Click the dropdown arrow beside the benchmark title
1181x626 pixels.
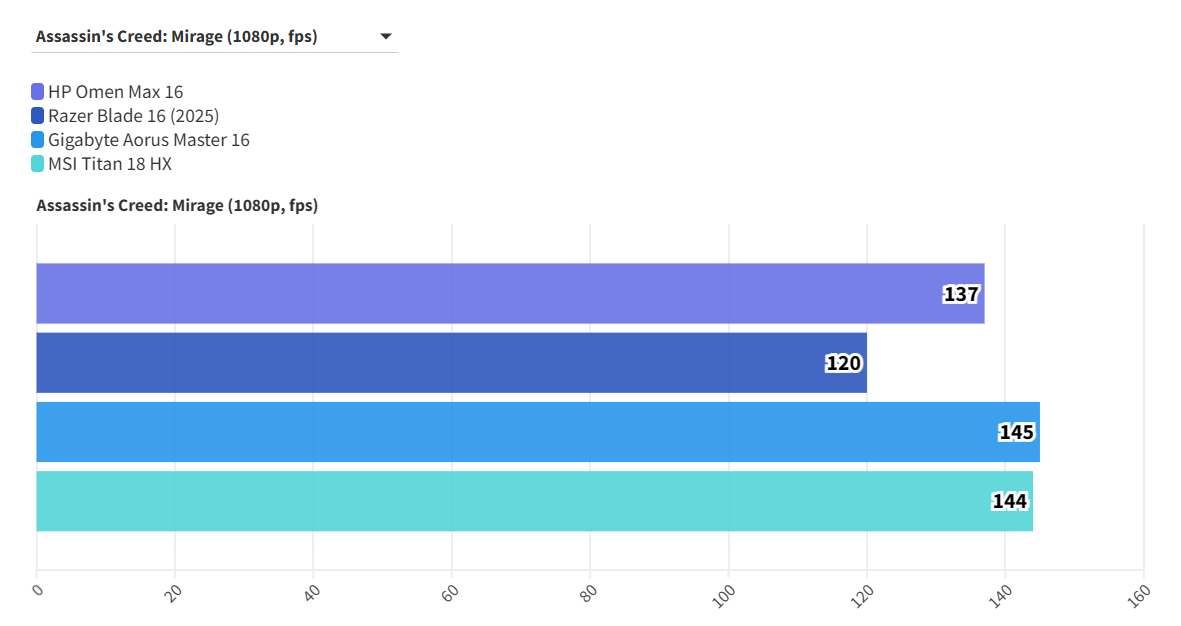(386, 37)
